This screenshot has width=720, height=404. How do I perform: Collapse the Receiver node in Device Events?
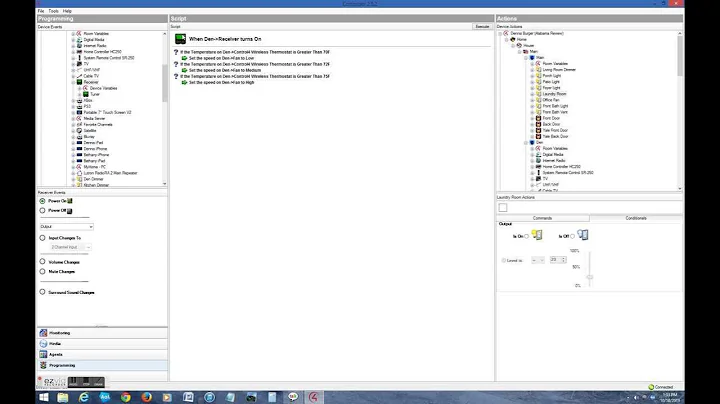click(73, 82)
